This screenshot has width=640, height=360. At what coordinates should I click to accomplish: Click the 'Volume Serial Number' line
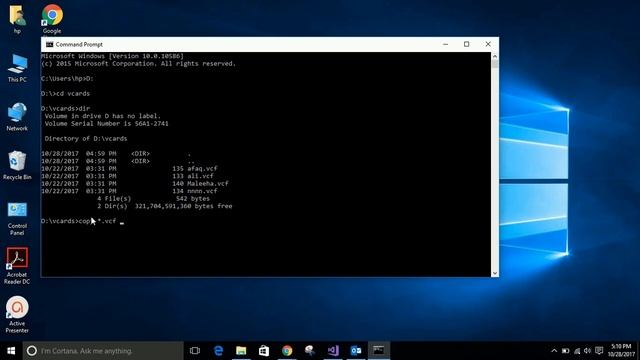point(107,124)
